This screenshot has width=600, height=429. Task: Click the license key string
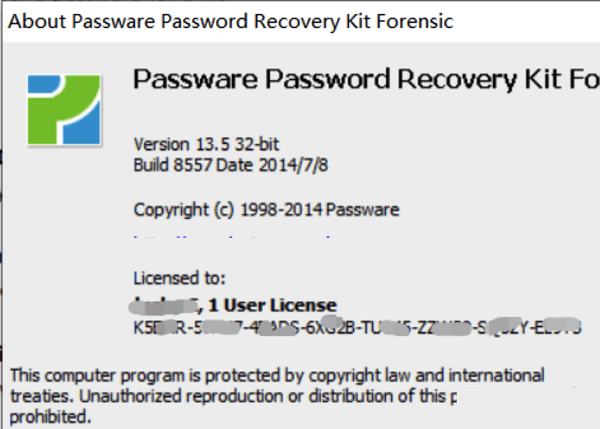(357, 328)
